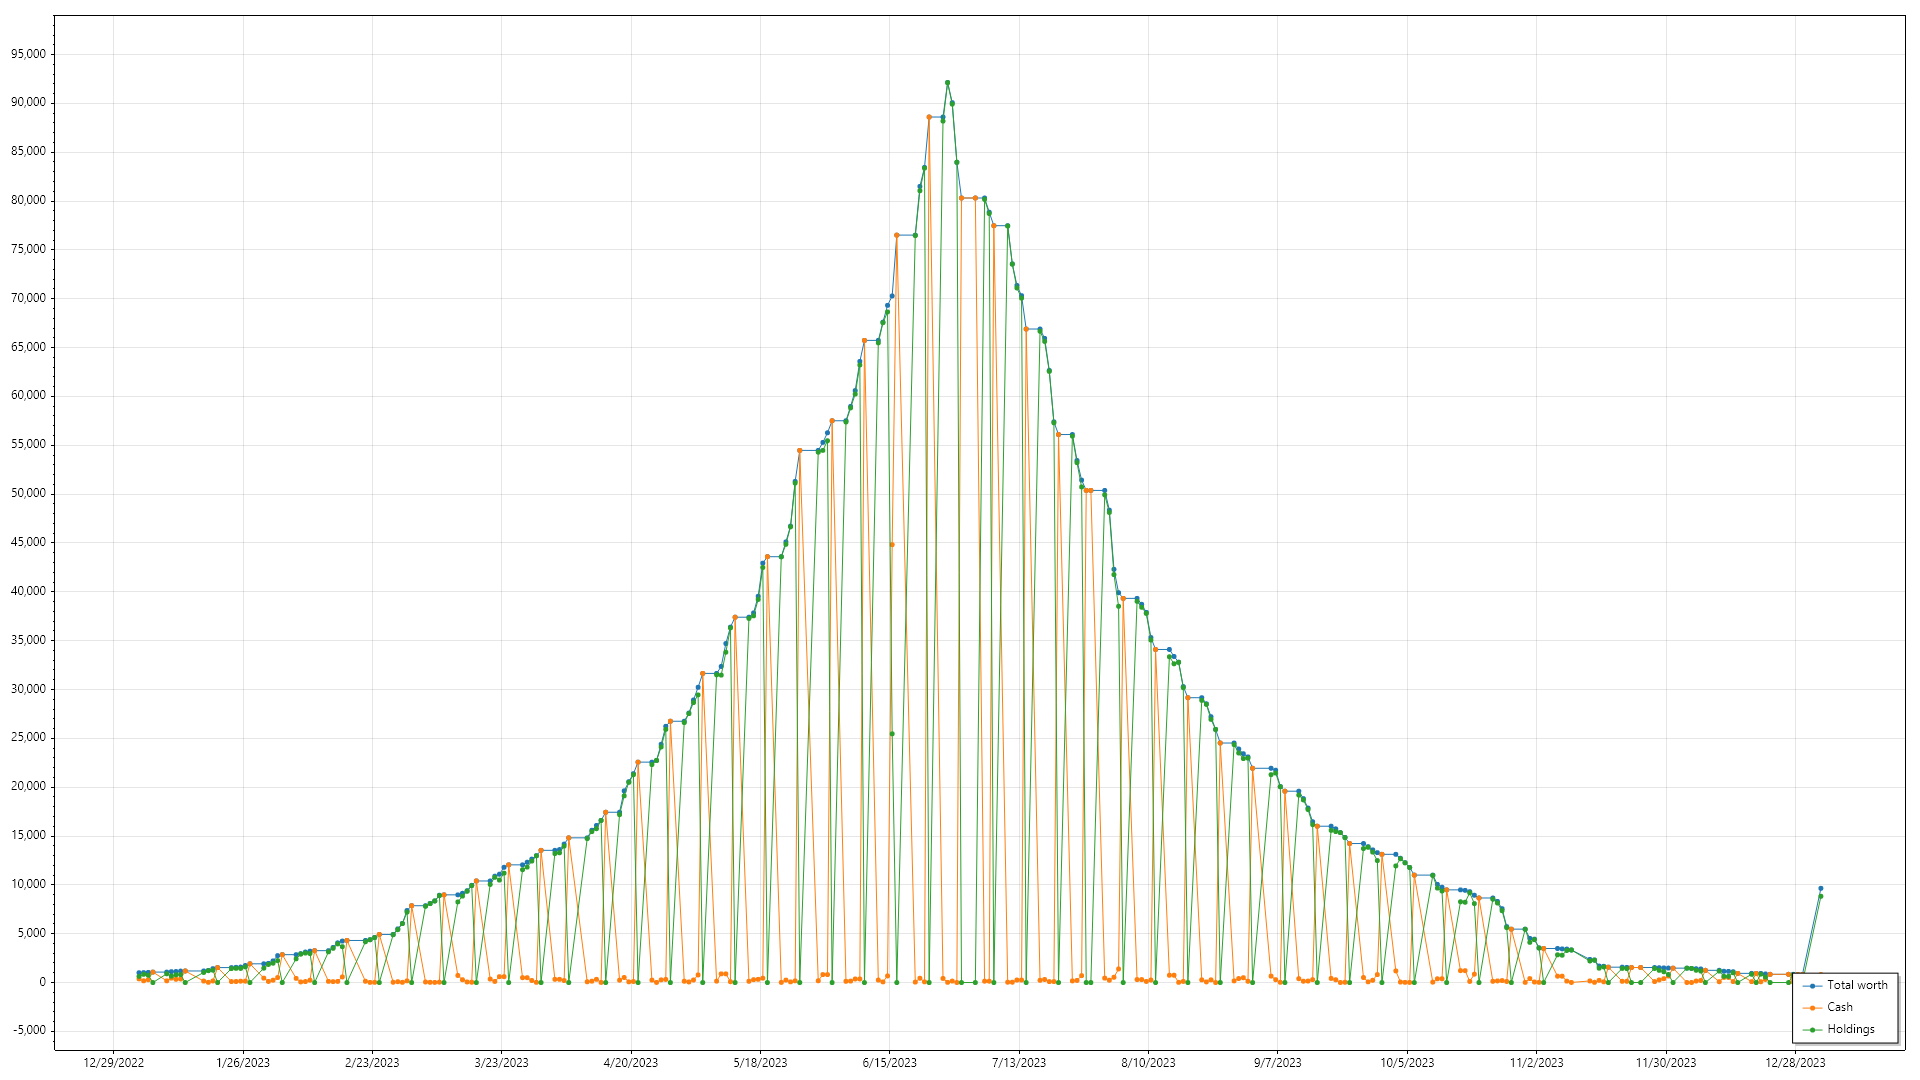This screenshot has height=1080, width=1920.
Task: Click the 12/29/2022 x-axis date label
Action: [x=113, y=1063]
